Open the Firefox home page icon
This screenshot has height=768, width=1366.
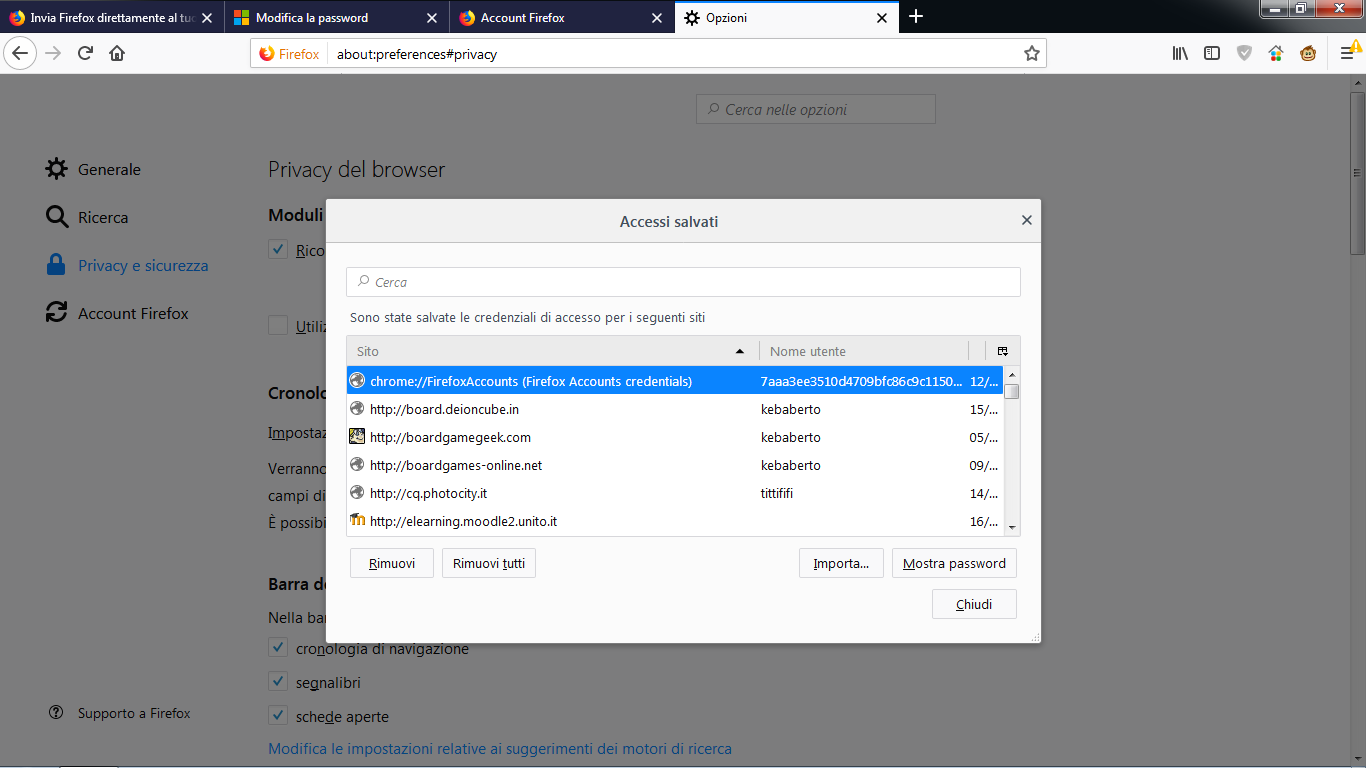point(117,53)
